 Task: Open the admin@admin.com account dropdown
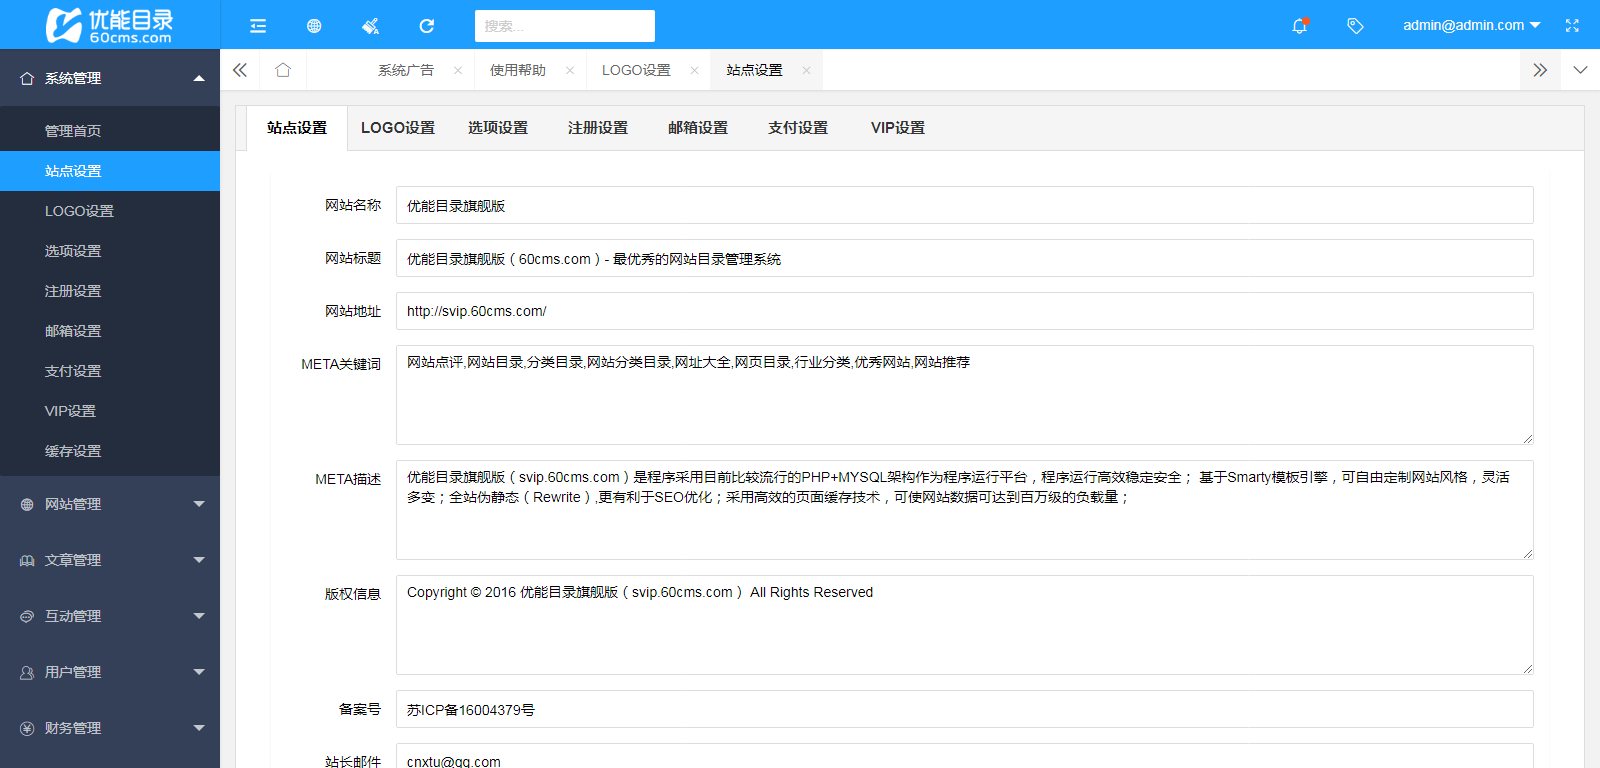[1471, 26]
